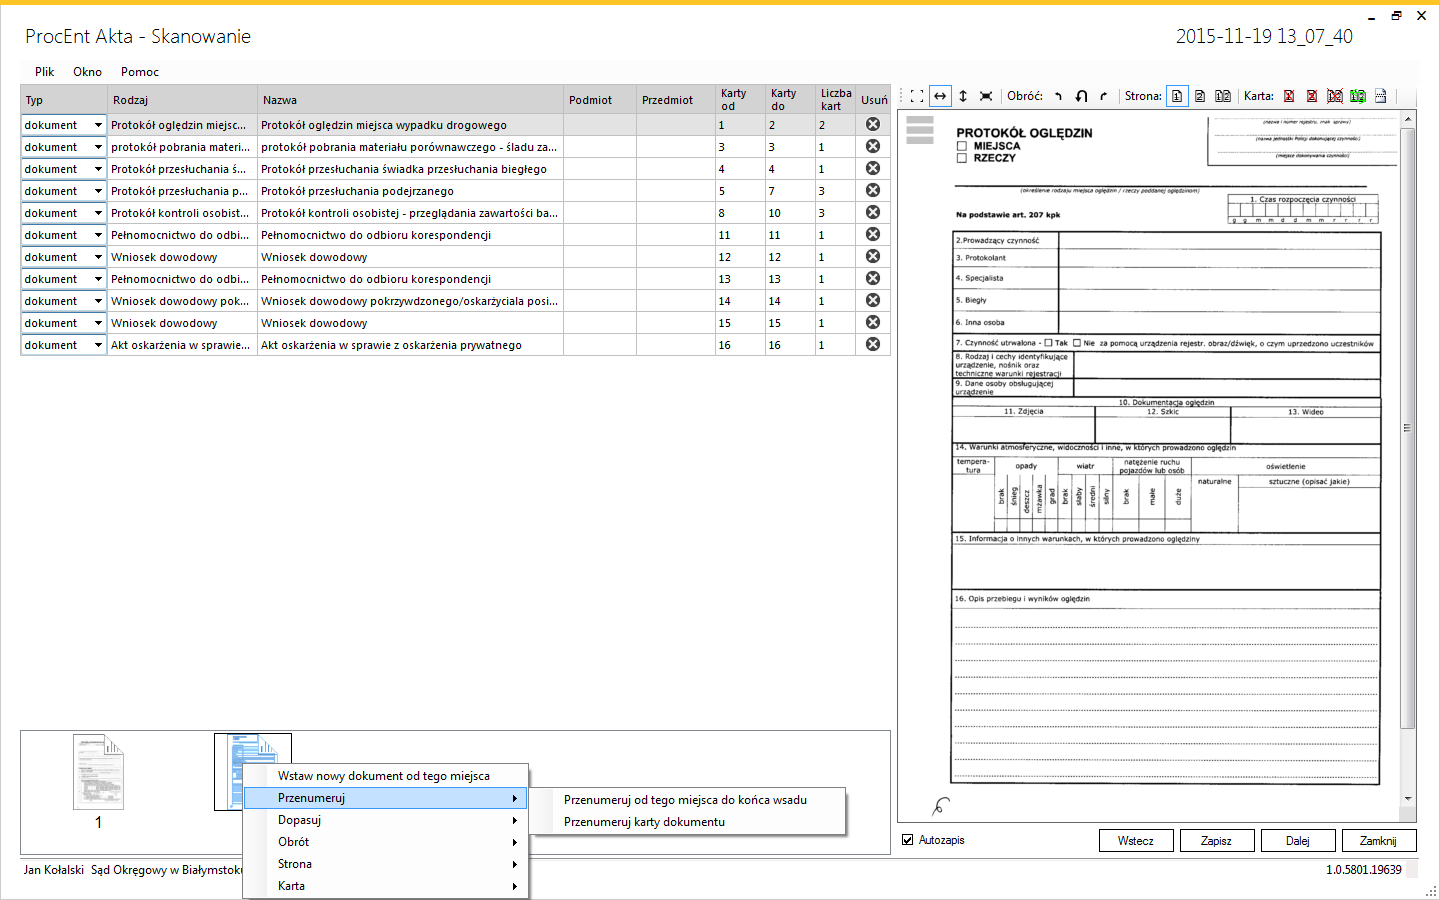Click the Dalej button
This screenshot has height=900, width=1440.
[1298, 841]
